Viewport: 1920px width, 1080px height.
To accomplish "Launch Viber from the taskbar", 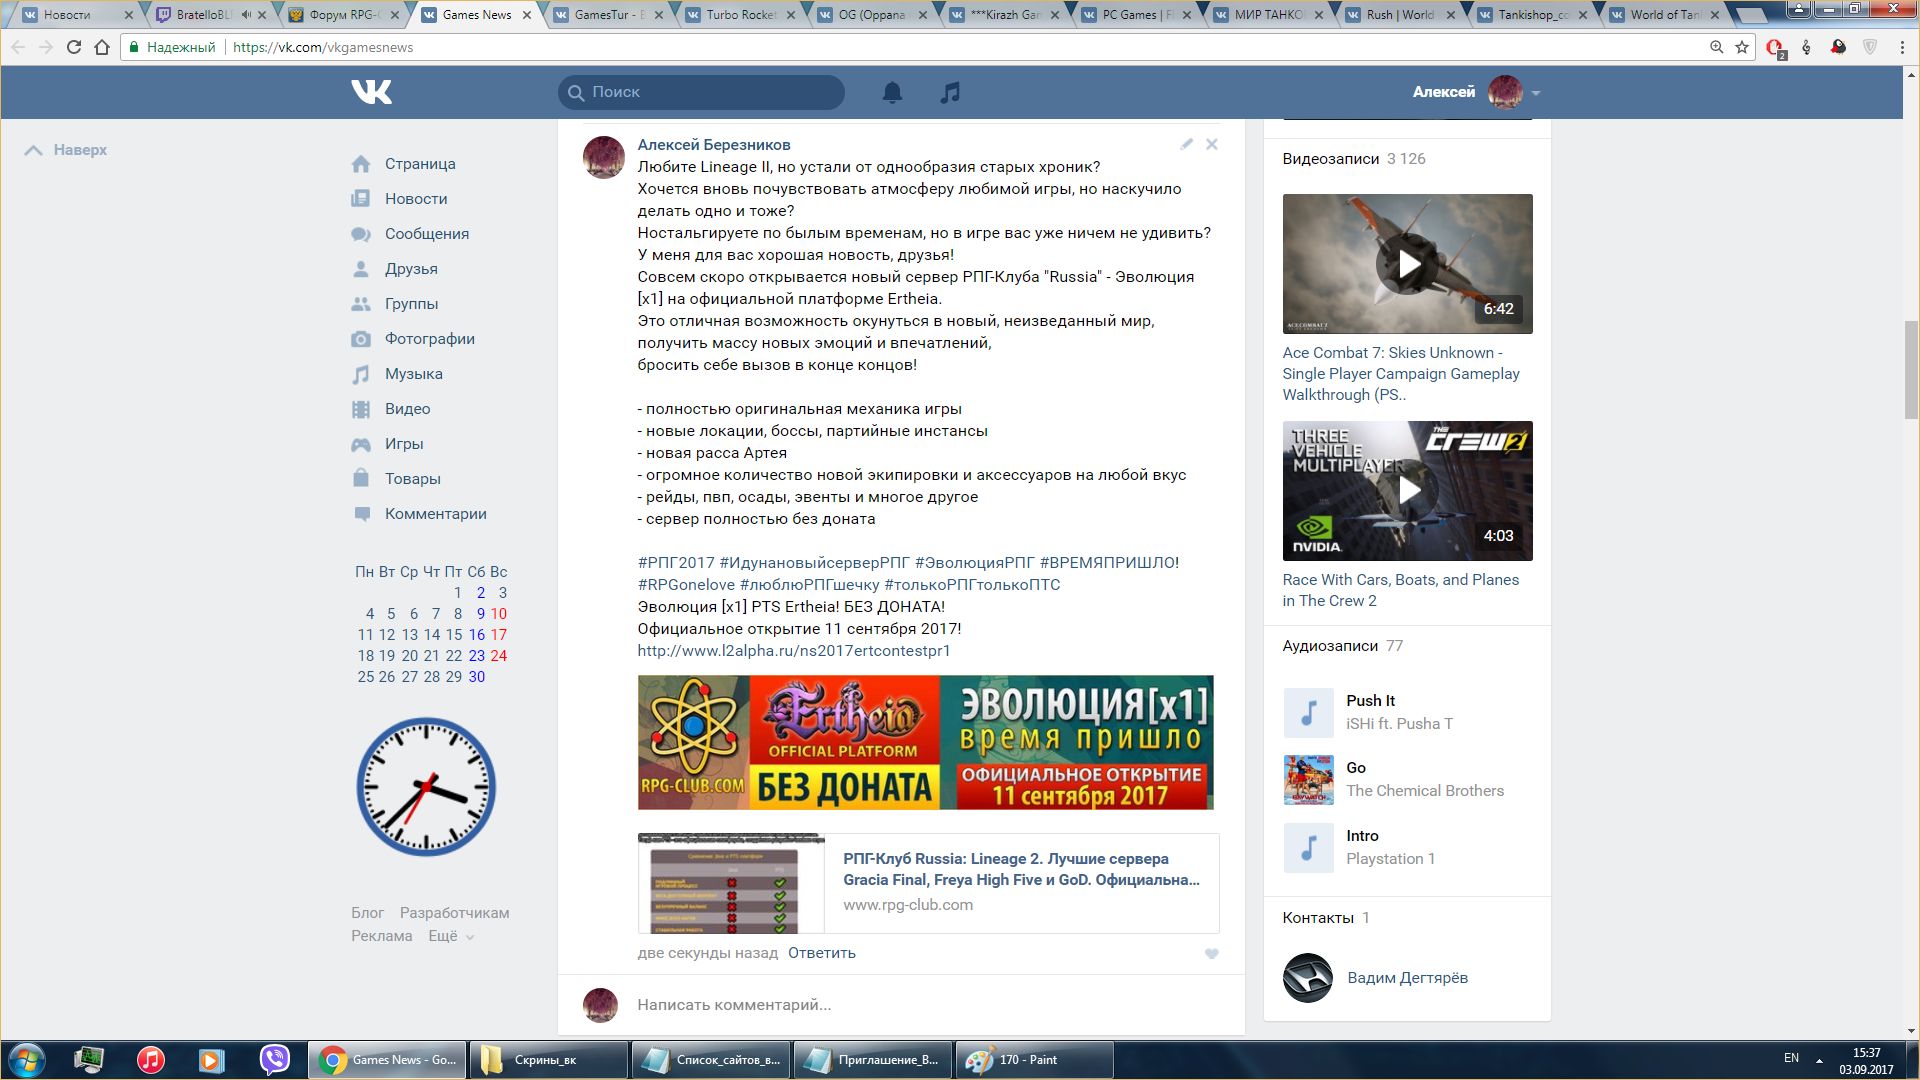I will 274,1060.
